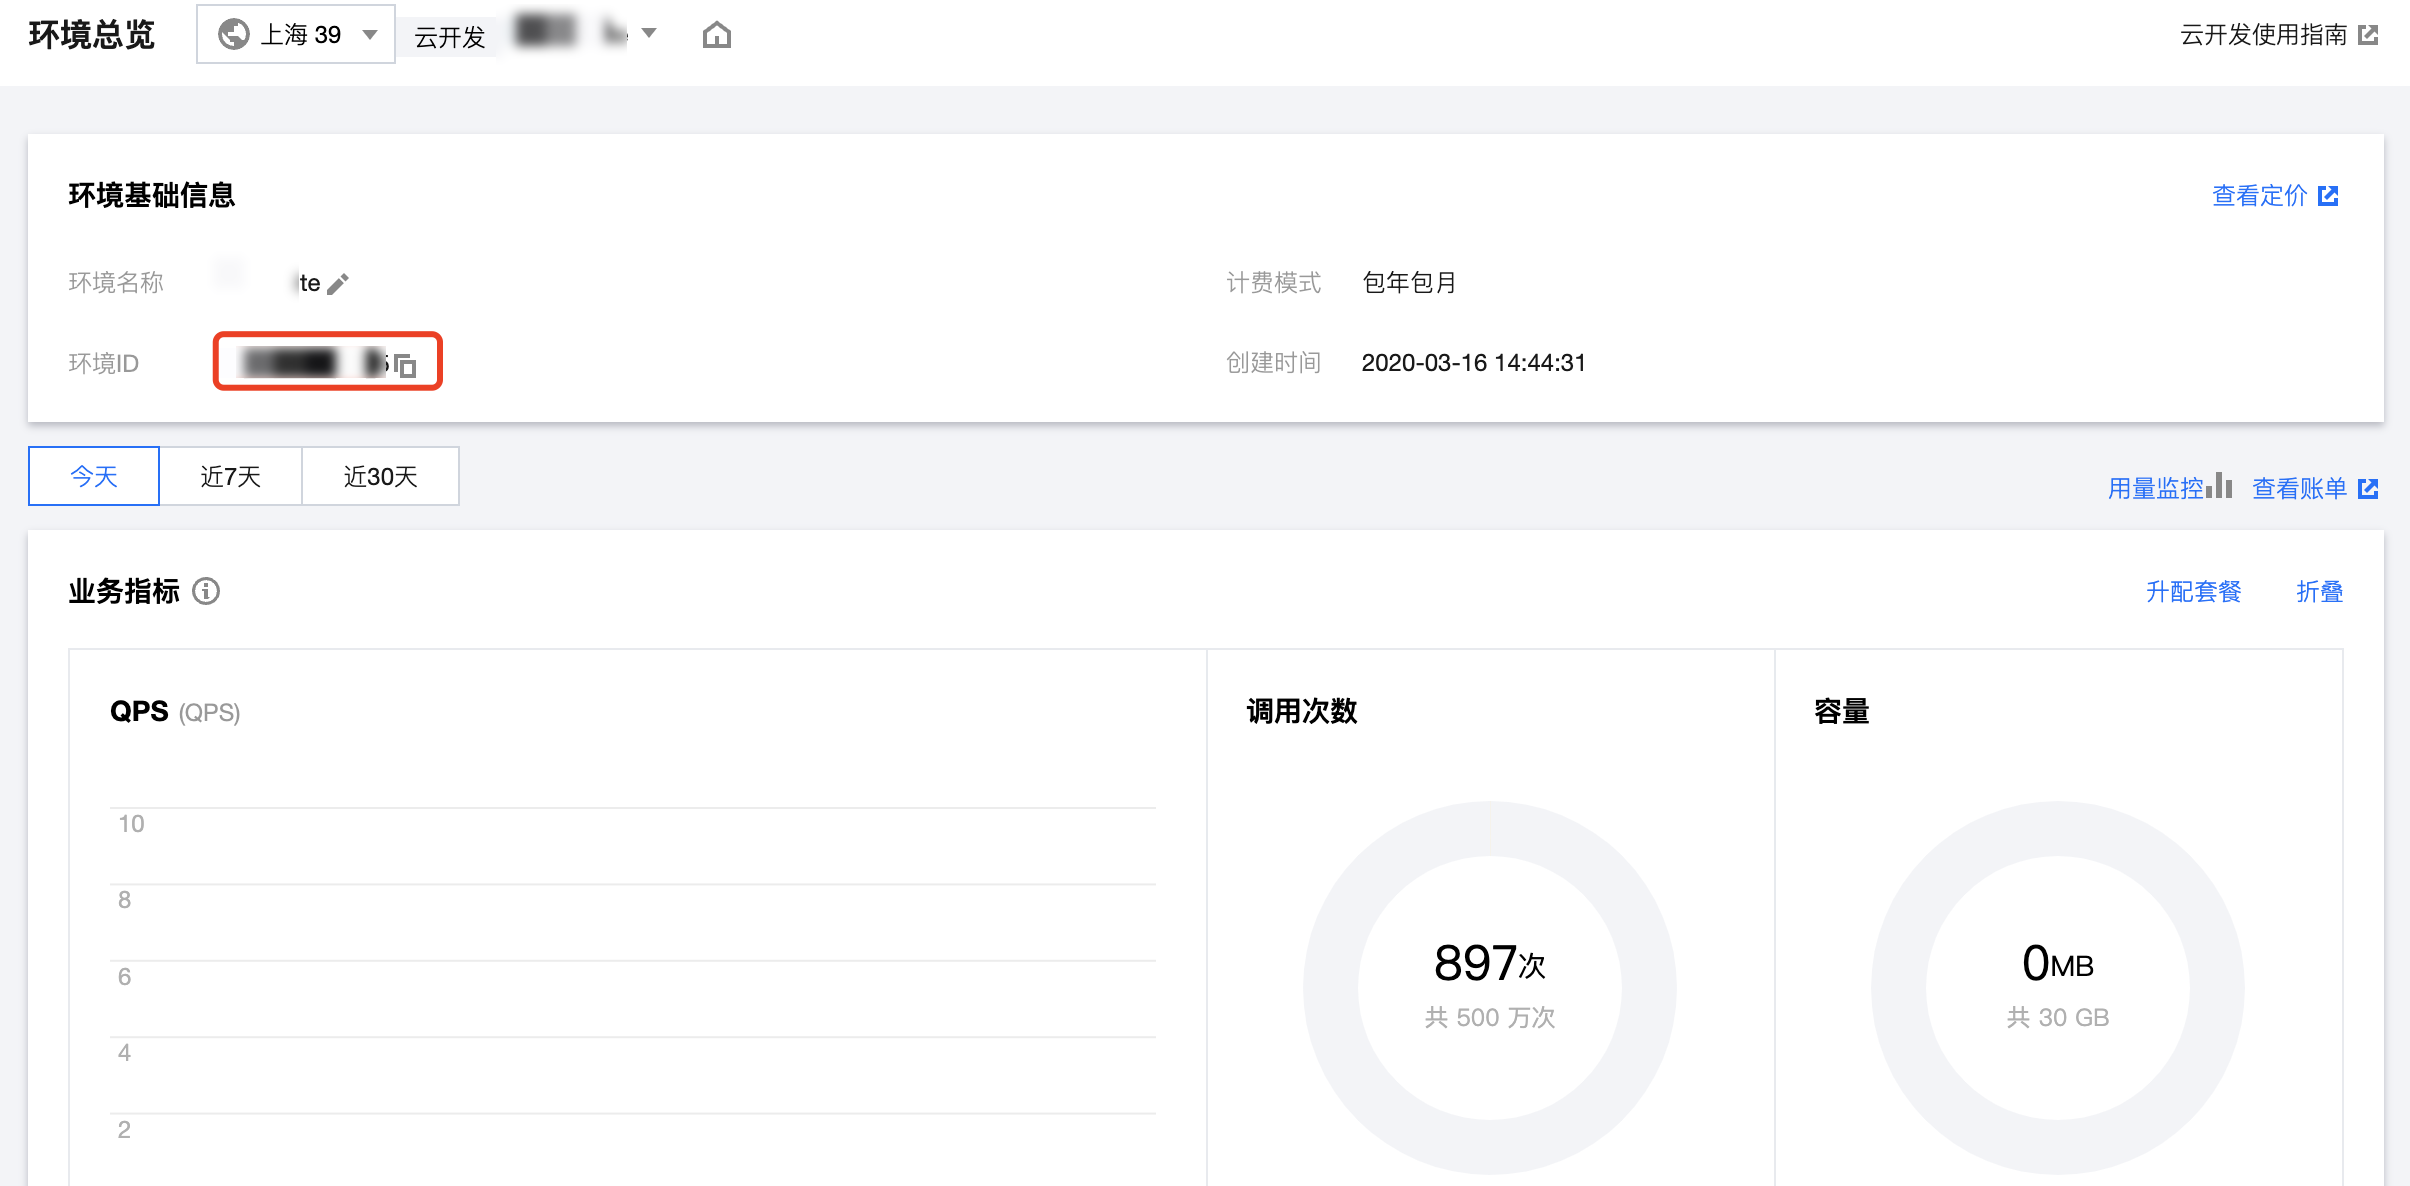Open the 查看定价 pricing link
This screenshot has width=2410, height=1186.
[2275, 195]
